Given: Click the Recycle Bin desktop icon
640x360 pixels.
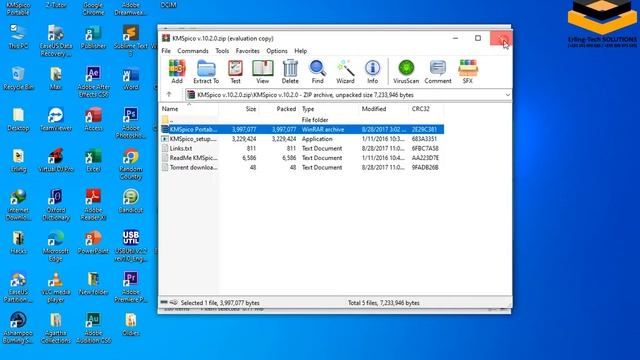Looking at the screenshot, I should point(18,78).
